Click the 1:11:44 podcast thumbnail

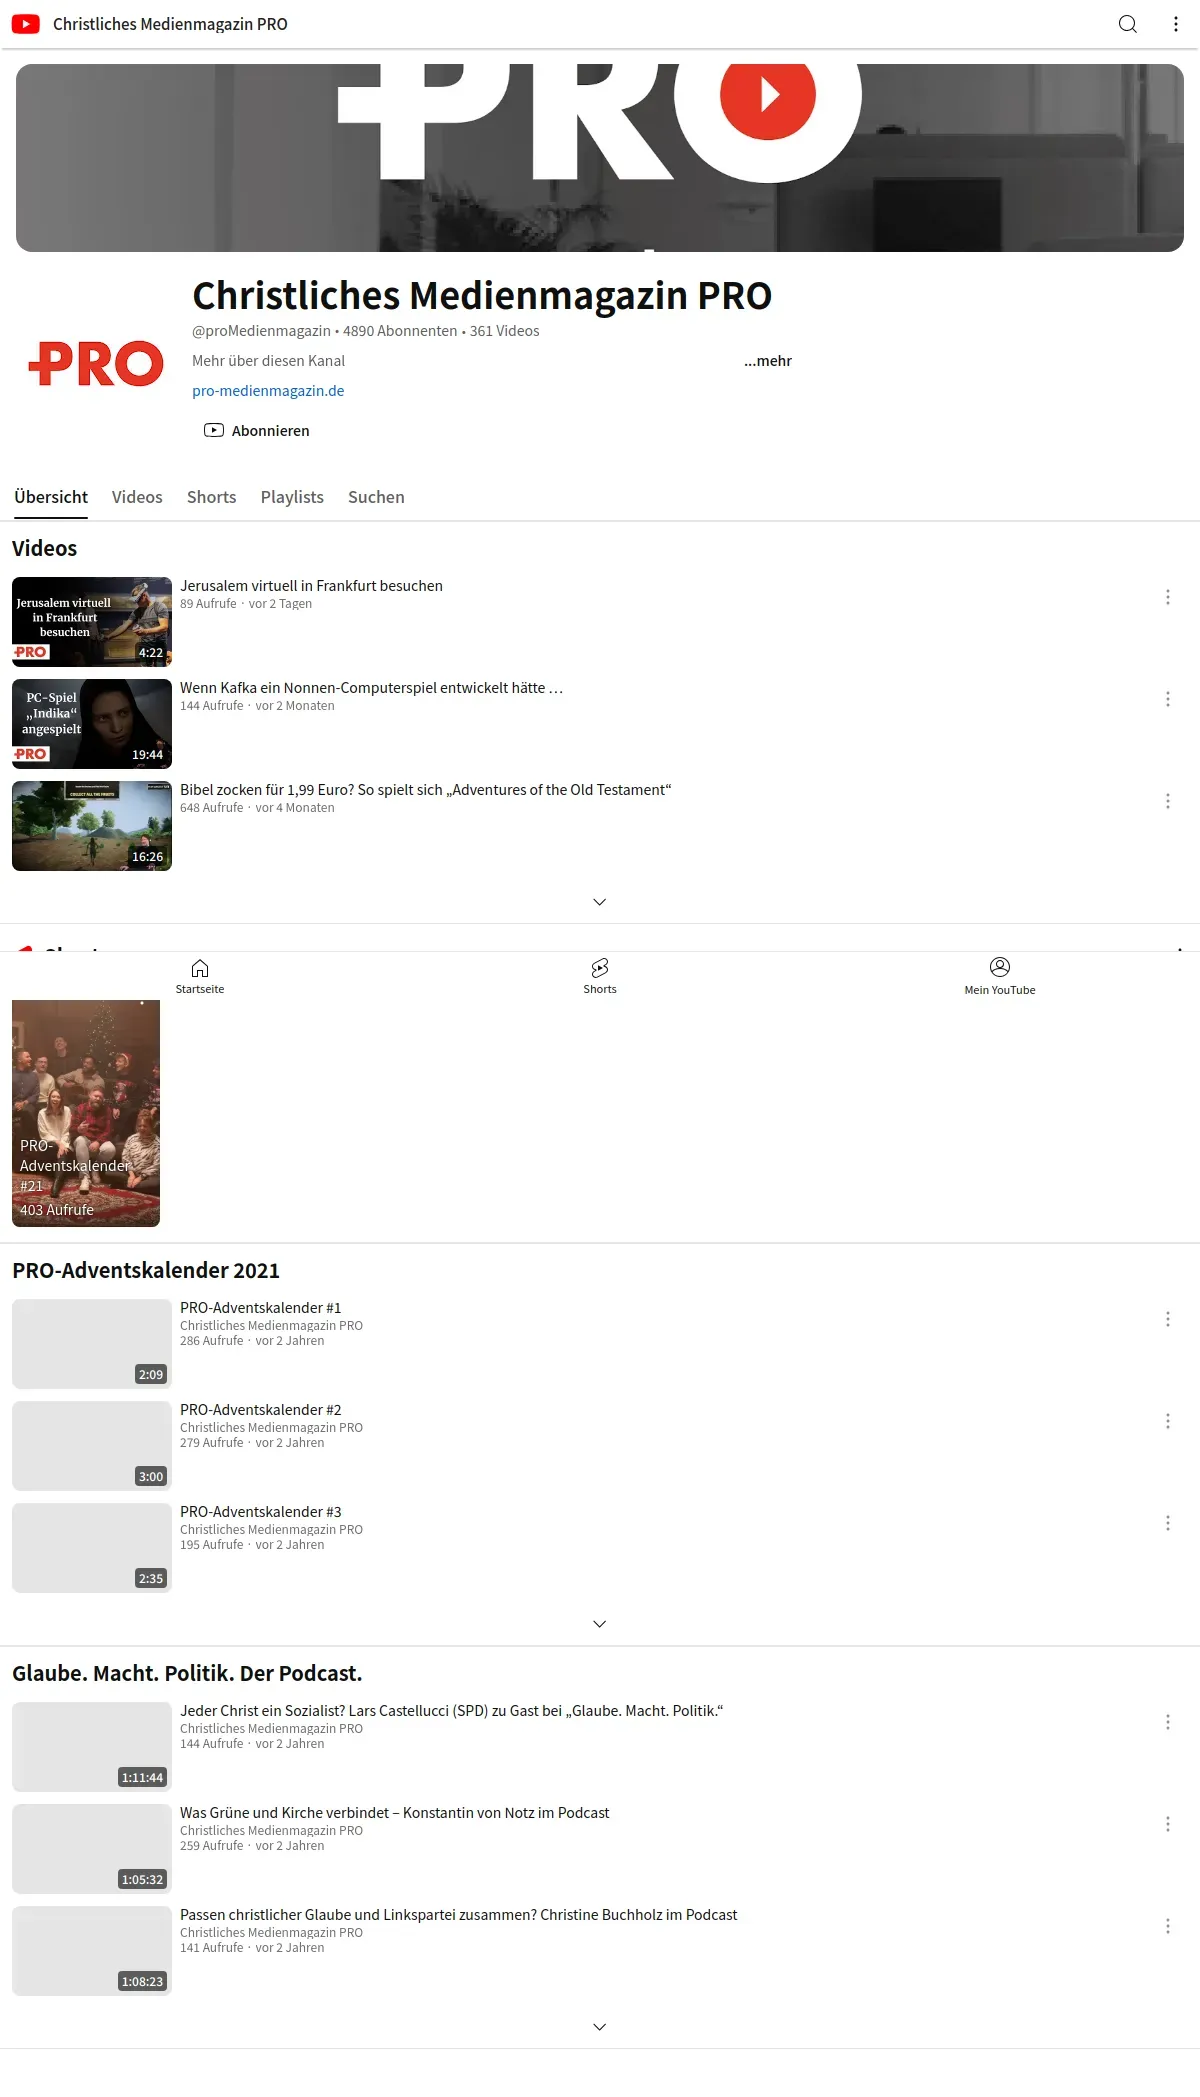click(x=92, y=1747)
